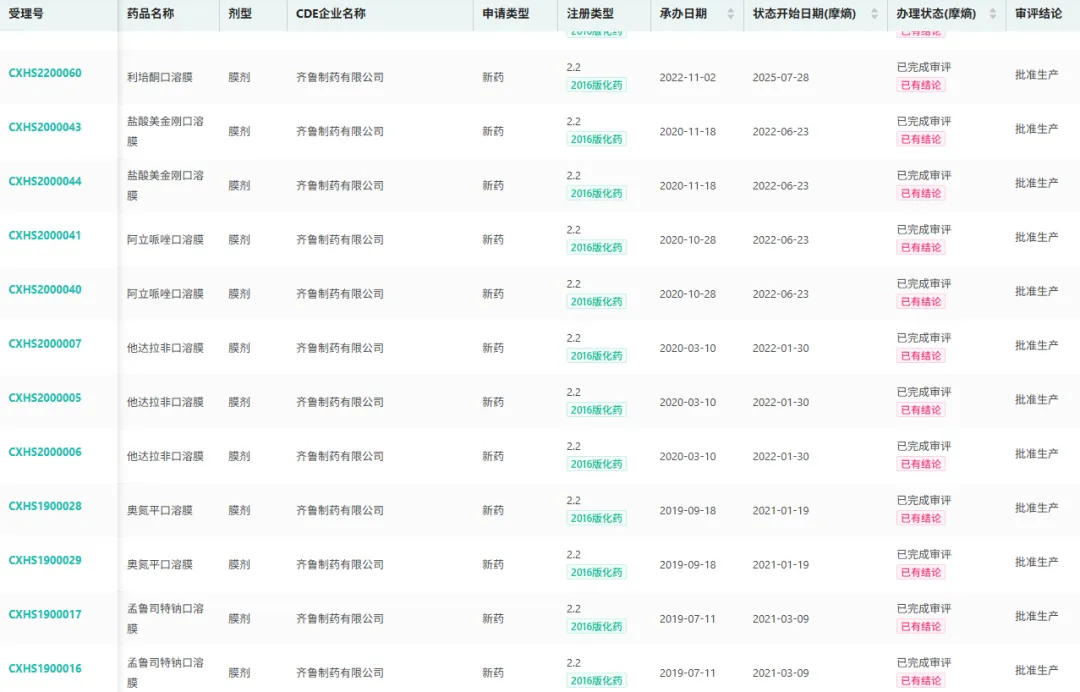Select link CXHS2000007

pos(45,343)
